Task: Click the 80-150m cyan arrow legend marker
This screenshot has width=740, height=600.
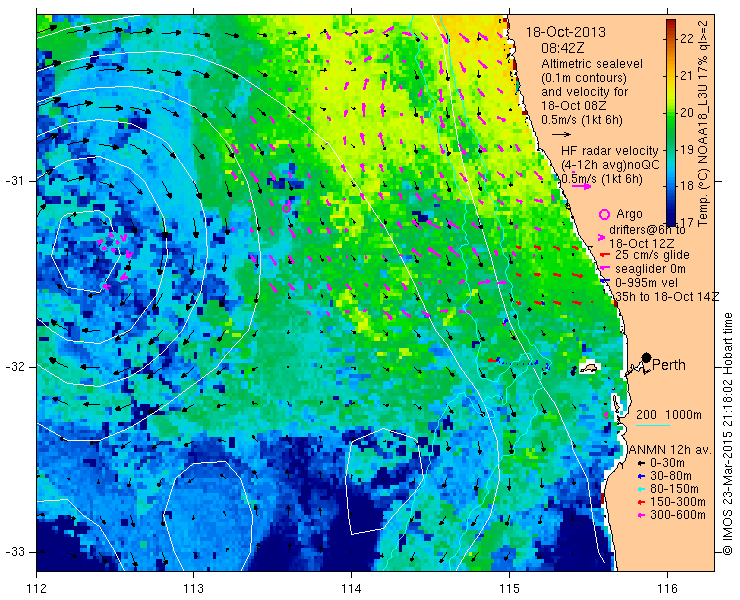Action: (641, 489)
